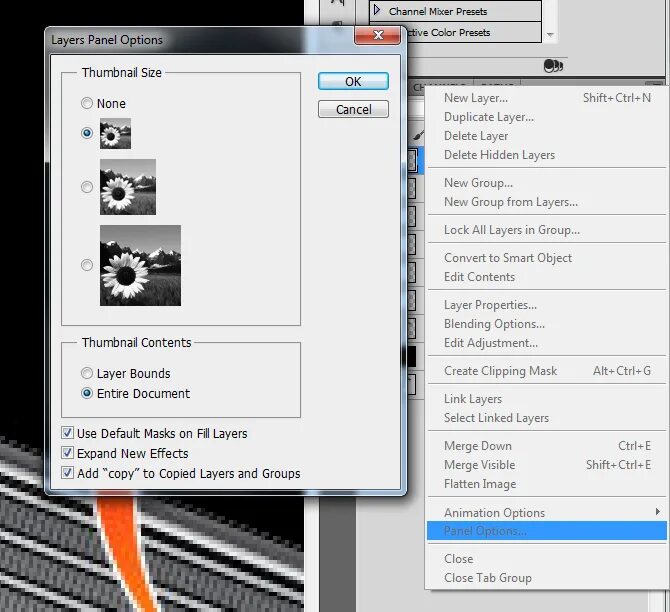Close the Layers Panel Options window

tap(377, 35)
